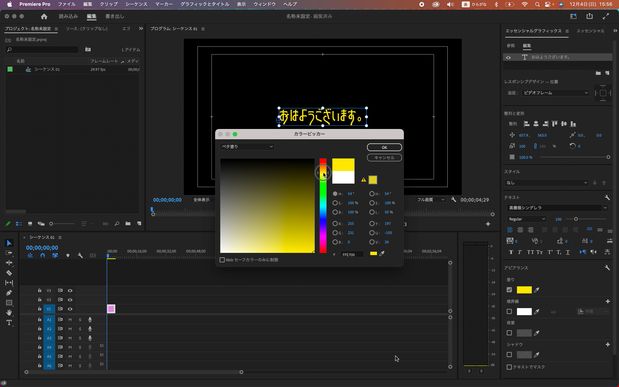Click the add marker icon in the timeline
Image resolution: width=619 pixels, height=387 pixels.
click(68, 255)
